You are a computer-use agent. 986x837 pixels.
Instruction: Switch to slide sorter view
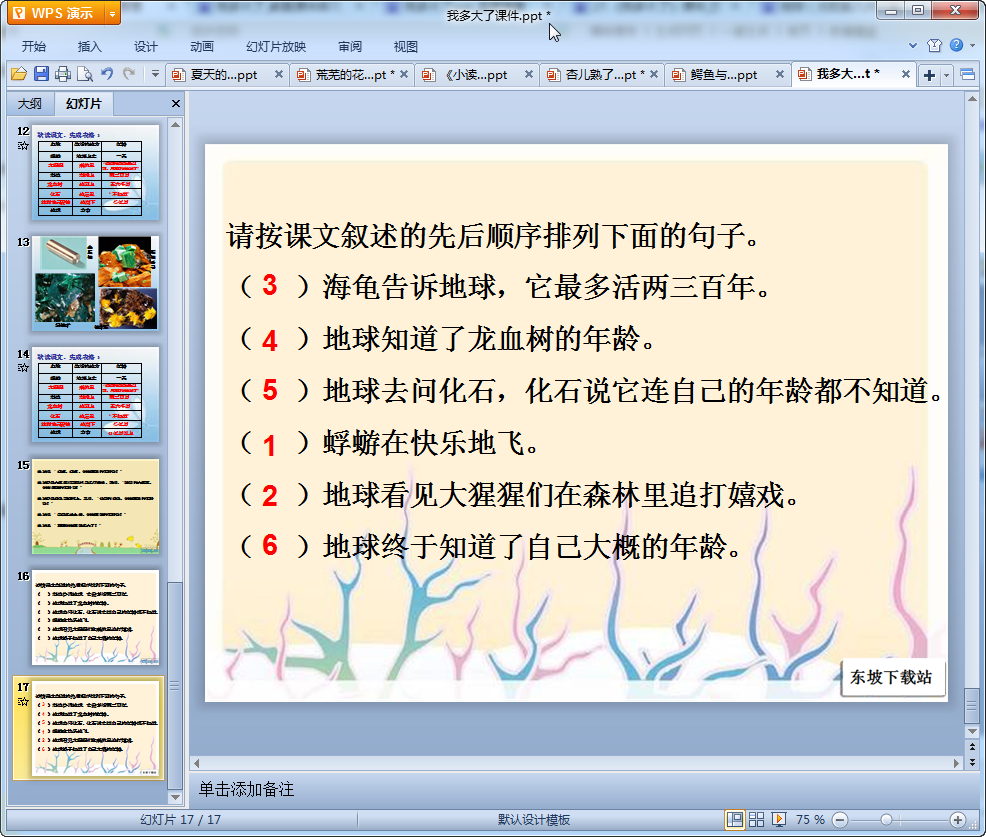pyautogui.click(x=757, y=819)
